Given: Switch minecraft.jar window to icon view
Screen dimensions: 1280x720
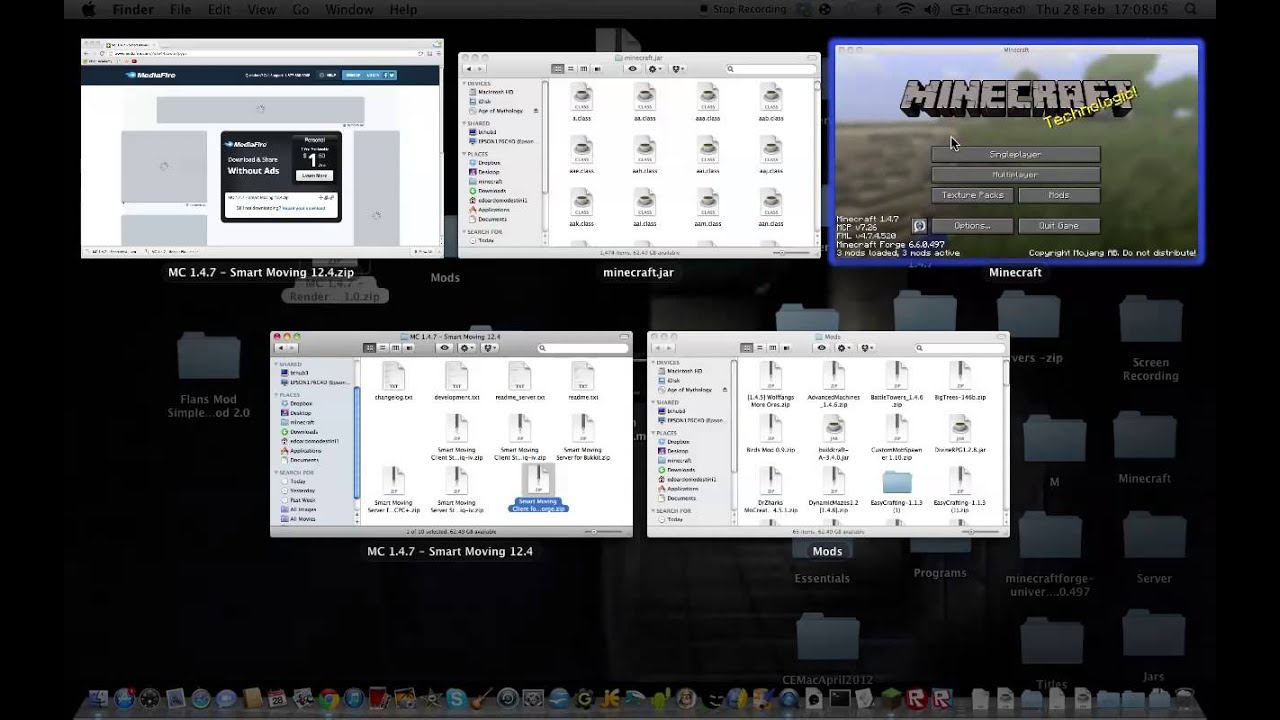Looking at the screenshot, I should pyautogui.click(x=558, y=69).
